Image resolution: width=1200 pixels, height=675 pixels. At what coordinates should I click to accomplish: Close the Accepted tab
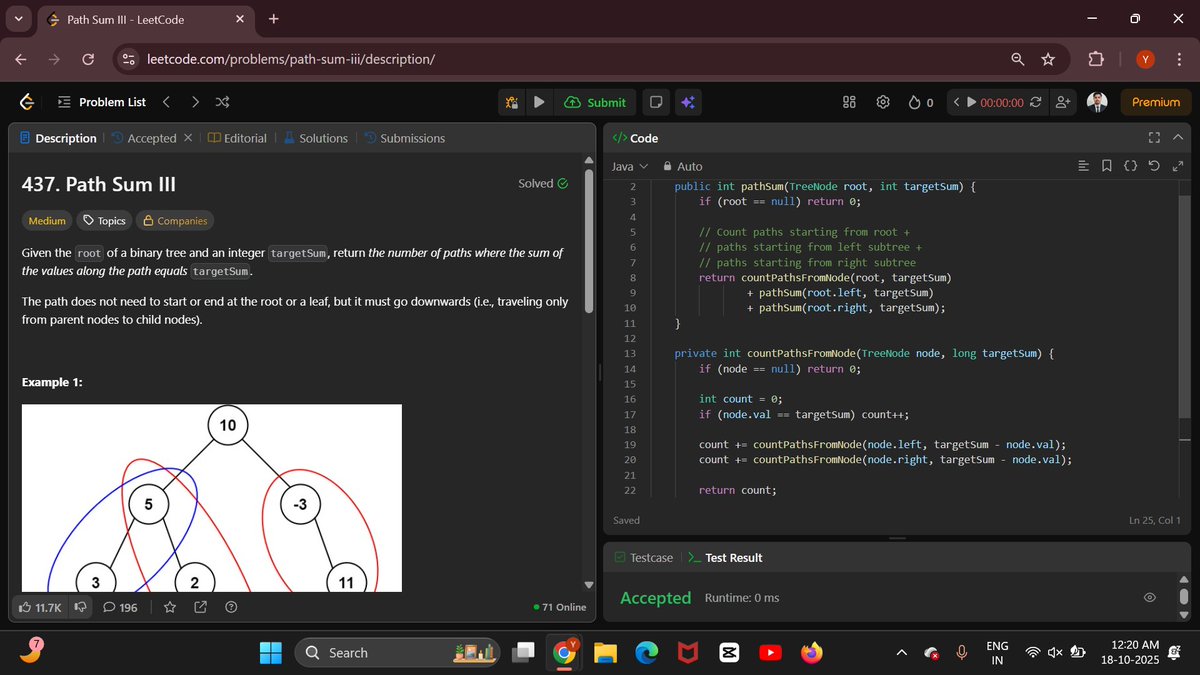point(188,138)
